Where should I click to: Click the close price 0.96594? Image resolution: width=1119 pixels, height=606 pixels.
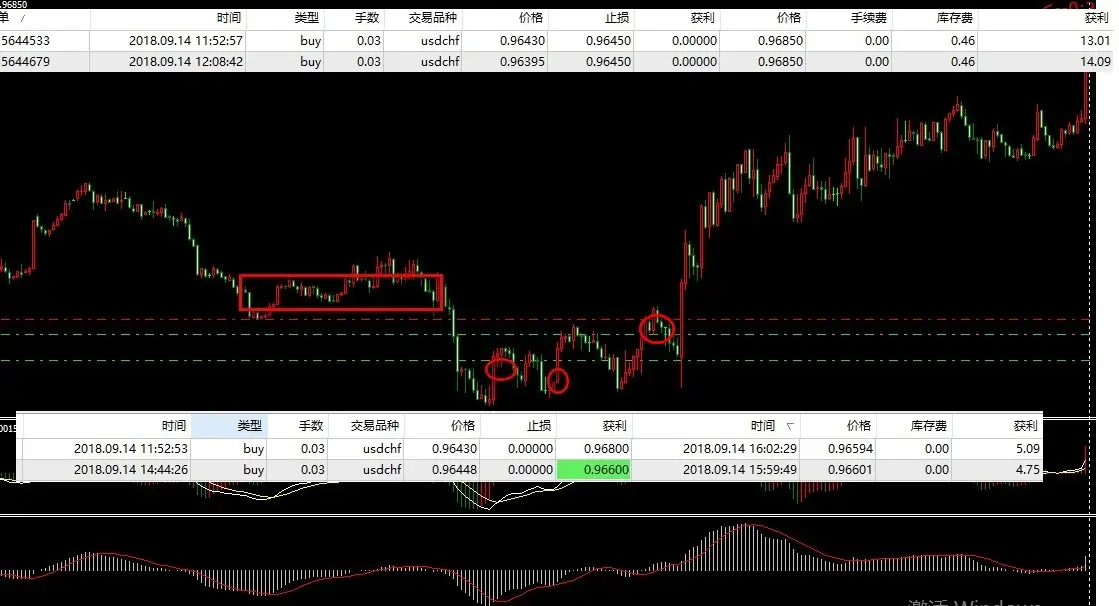(850, 448)
